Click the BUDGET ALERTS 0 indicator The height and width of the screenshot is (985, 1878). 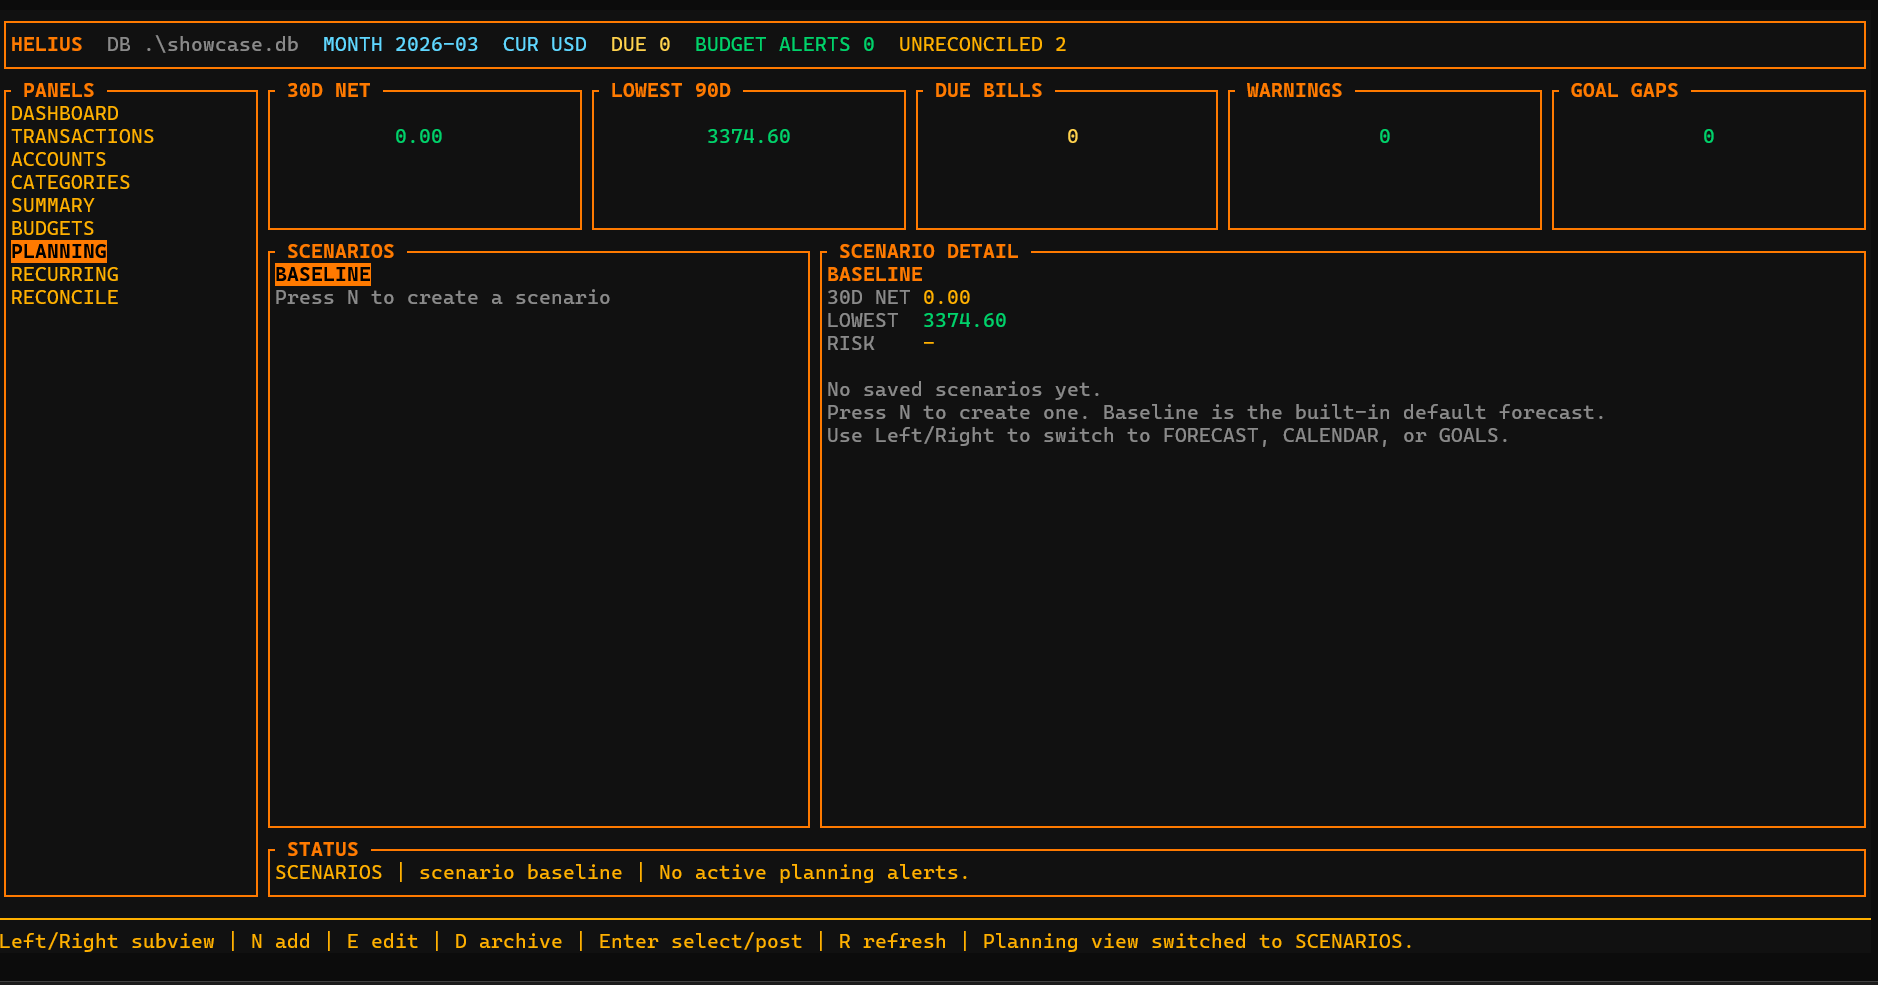click(x=785, y=45)
